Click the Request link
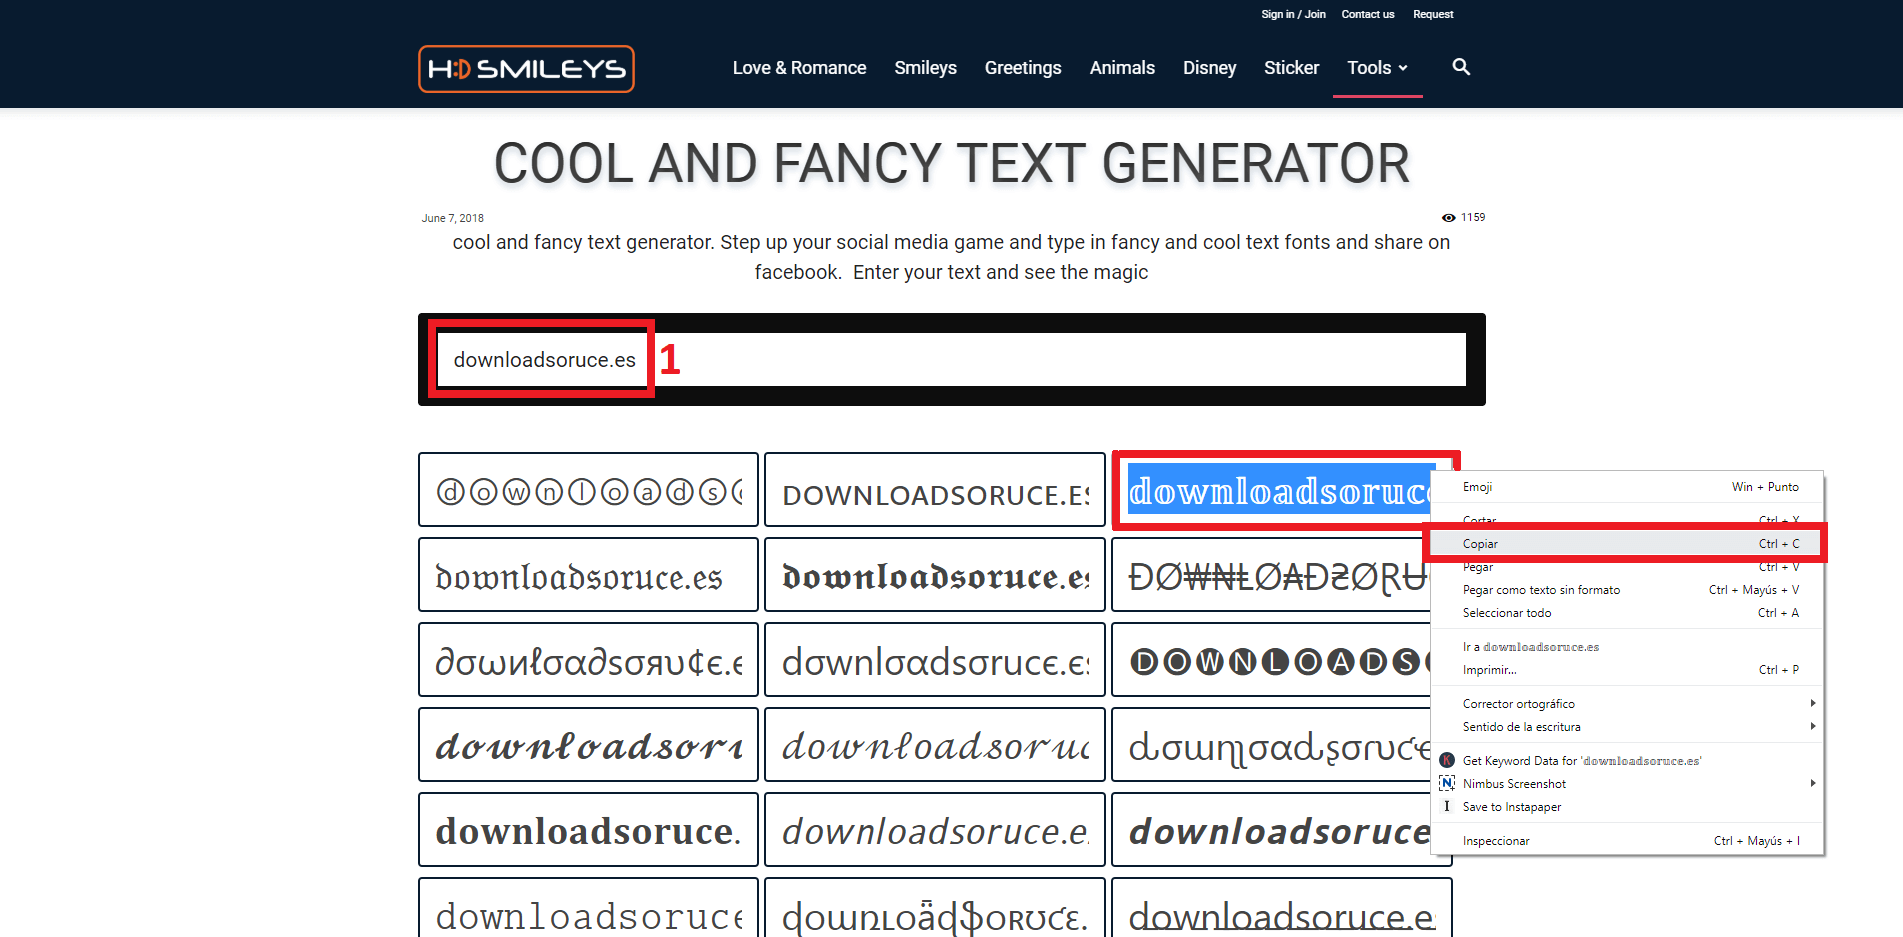This screenshot has height=937, width=1903. click(x=1433, y=14)
